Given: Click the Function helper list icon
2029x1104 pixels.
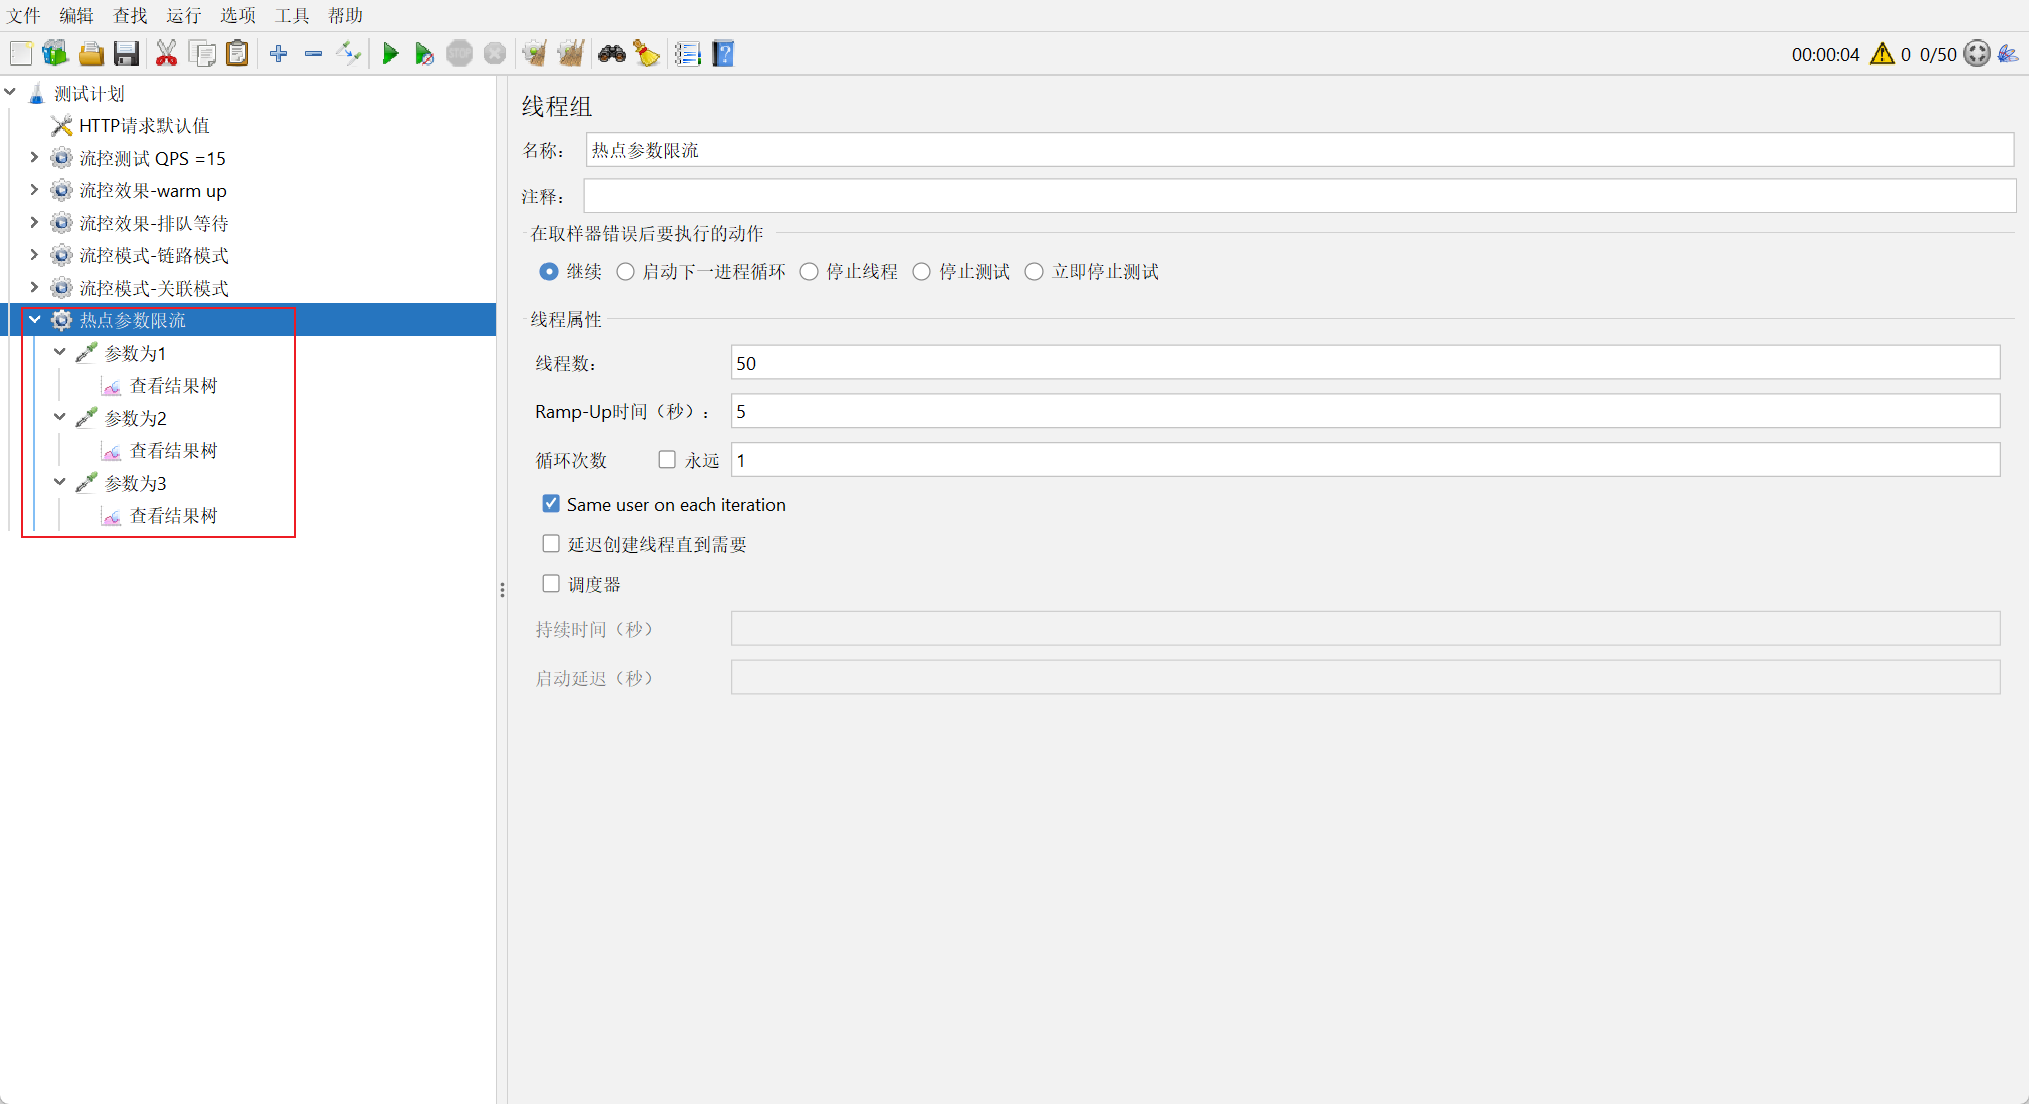Looking at the screenshot, I should point(687,54).
